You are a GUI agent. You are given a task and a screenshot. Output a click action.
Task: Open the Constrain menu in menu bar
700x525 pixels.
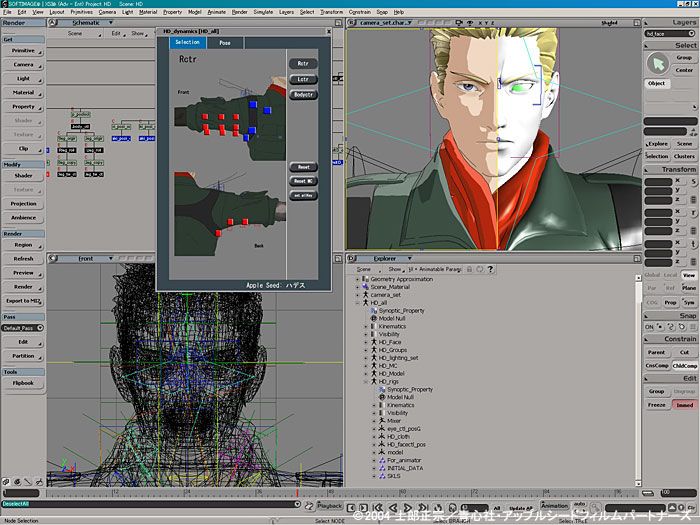coord(359,12)
